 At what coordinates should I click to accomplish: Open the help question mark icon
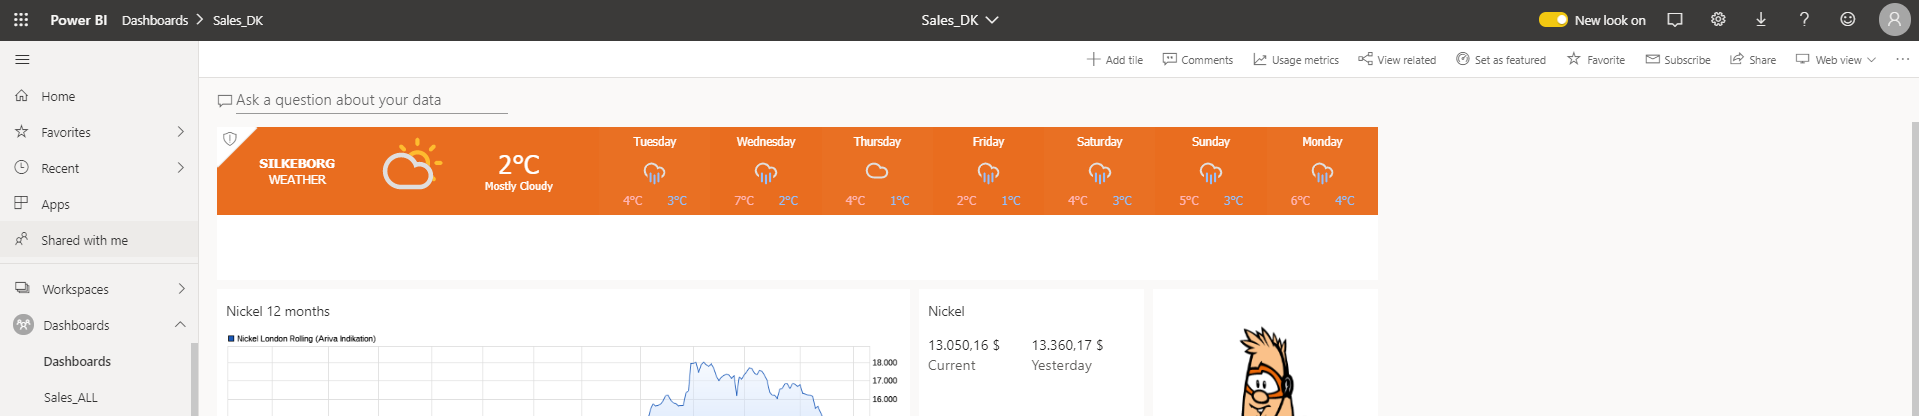click(x=1804, y=20)
